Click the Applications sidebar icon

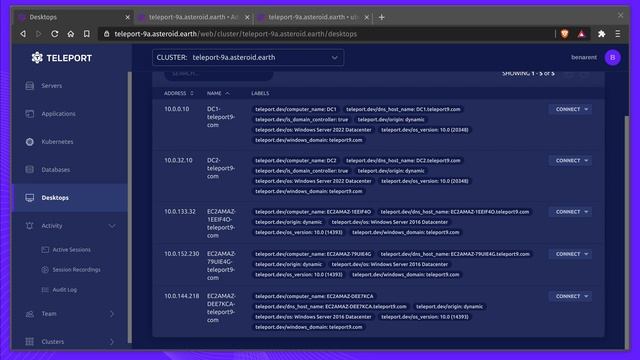[30, 114]
